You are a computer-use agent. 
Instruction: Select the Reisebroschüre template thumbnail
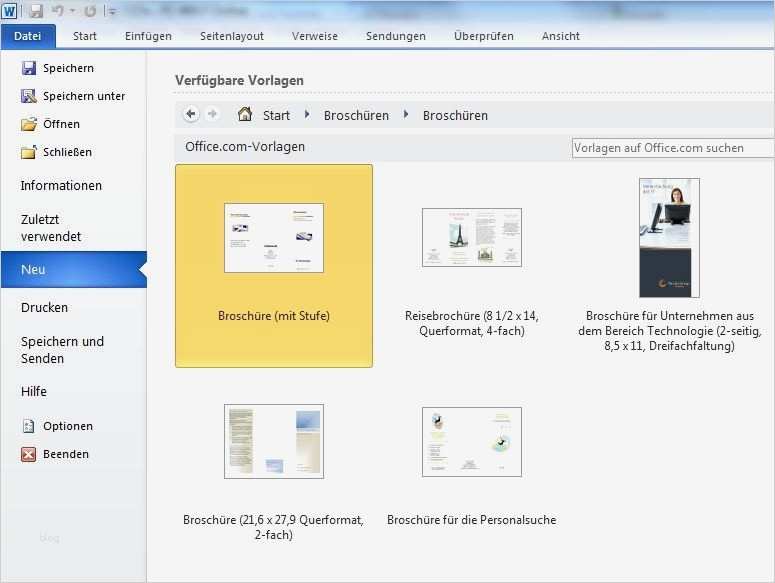tap(471, 237)
